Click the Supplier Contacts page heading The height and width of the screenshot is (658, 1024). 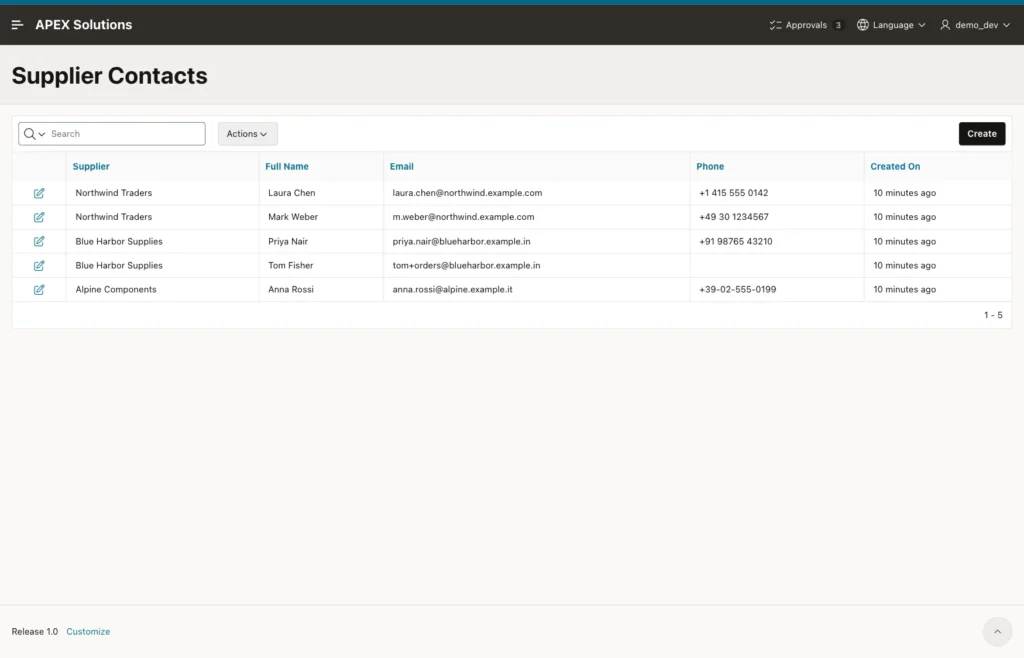(x=109, y=76)
